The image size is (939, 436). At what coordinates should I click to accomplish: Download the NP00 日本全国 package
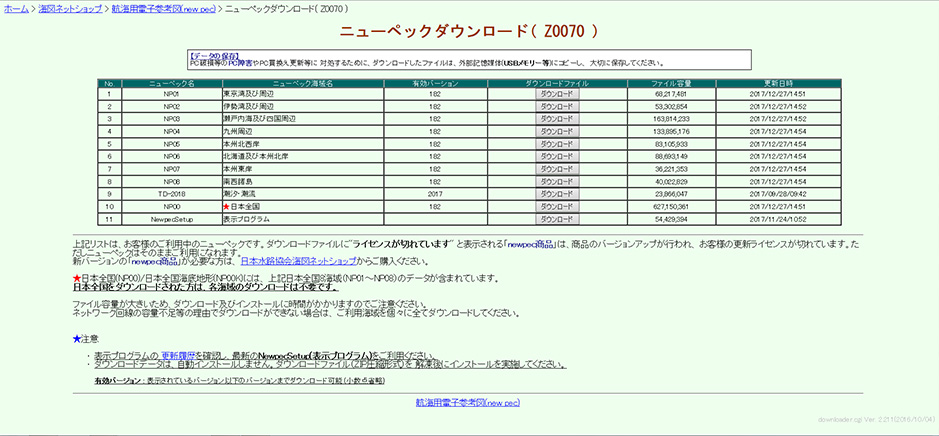click(558, 207)
